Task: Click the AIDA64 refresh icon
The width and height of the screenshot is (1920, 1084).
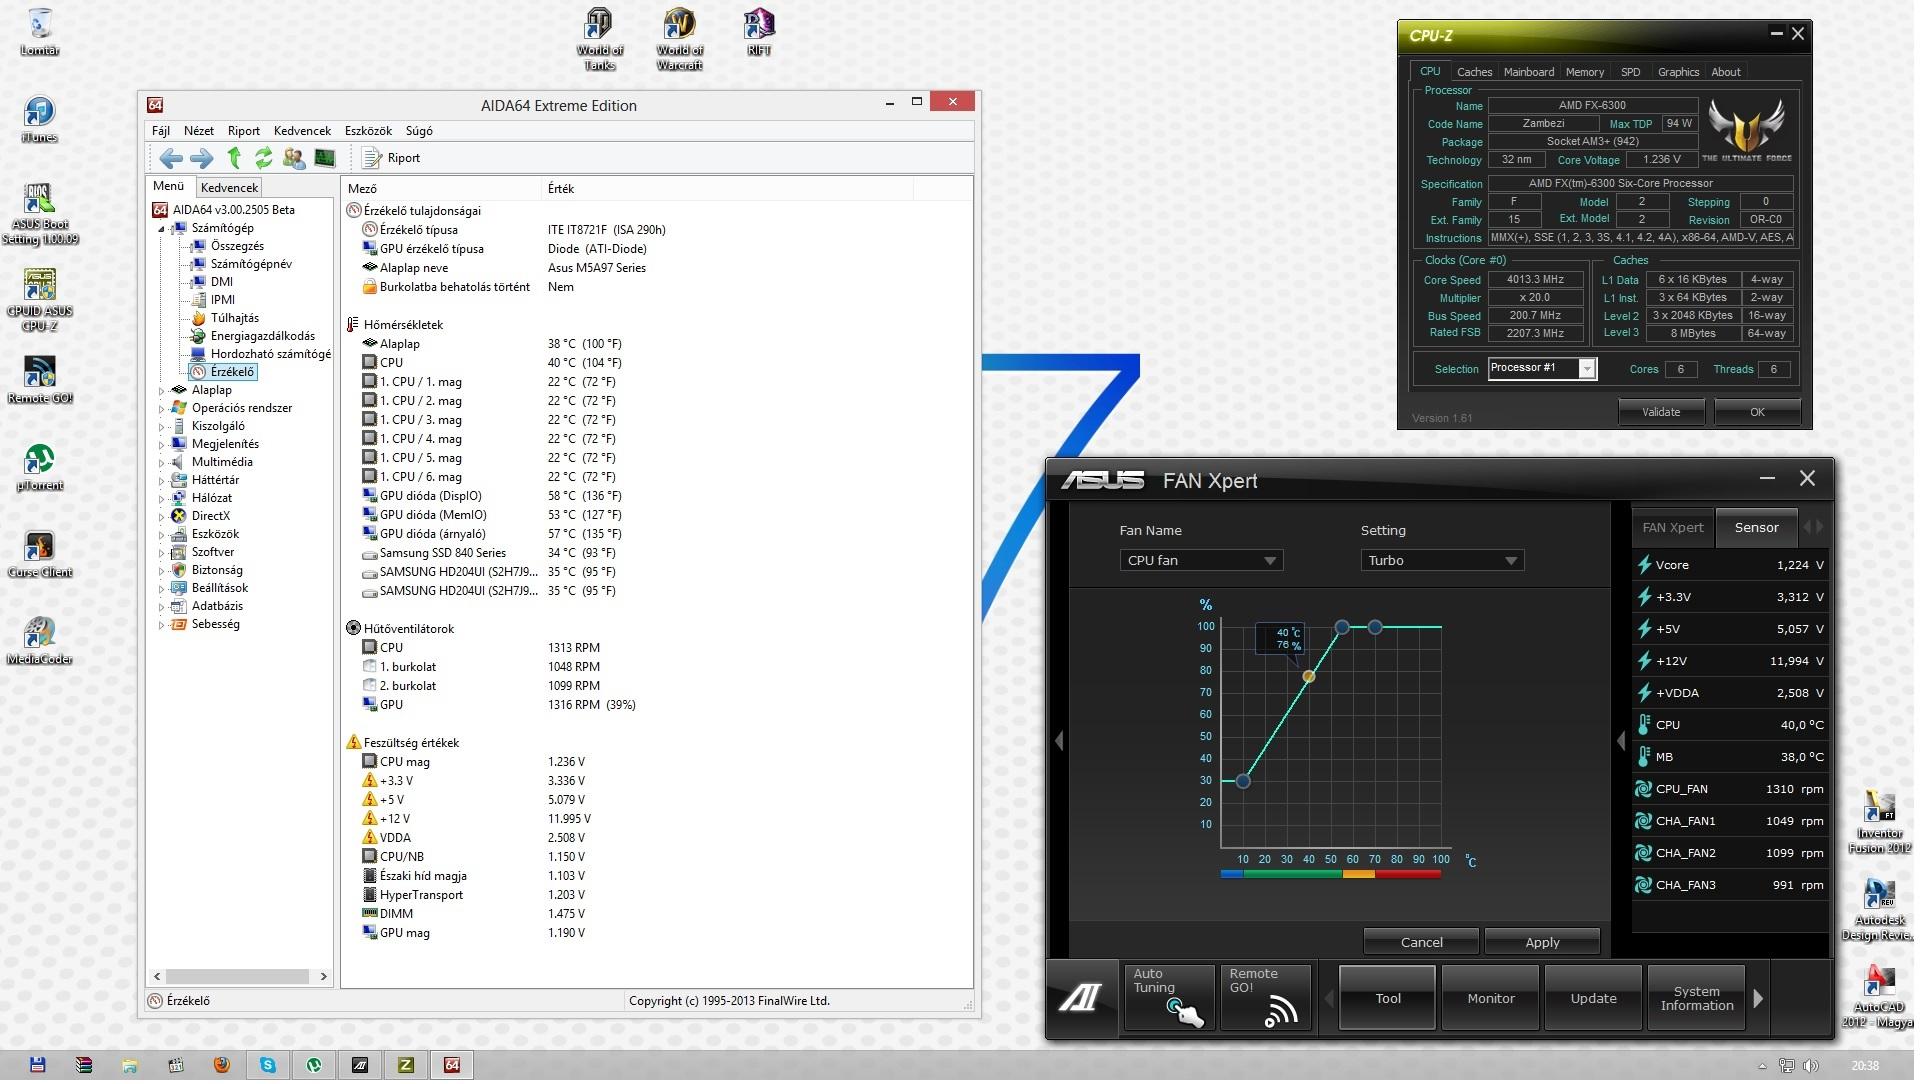Action: (263, 158)
